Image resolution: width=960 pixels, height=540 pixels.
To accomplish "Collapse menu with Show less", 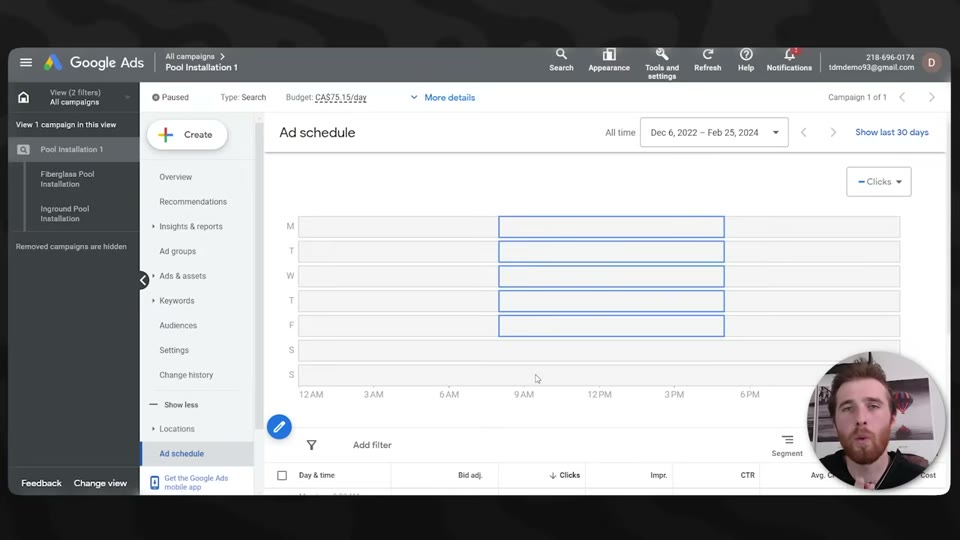I will click(174, 405).
